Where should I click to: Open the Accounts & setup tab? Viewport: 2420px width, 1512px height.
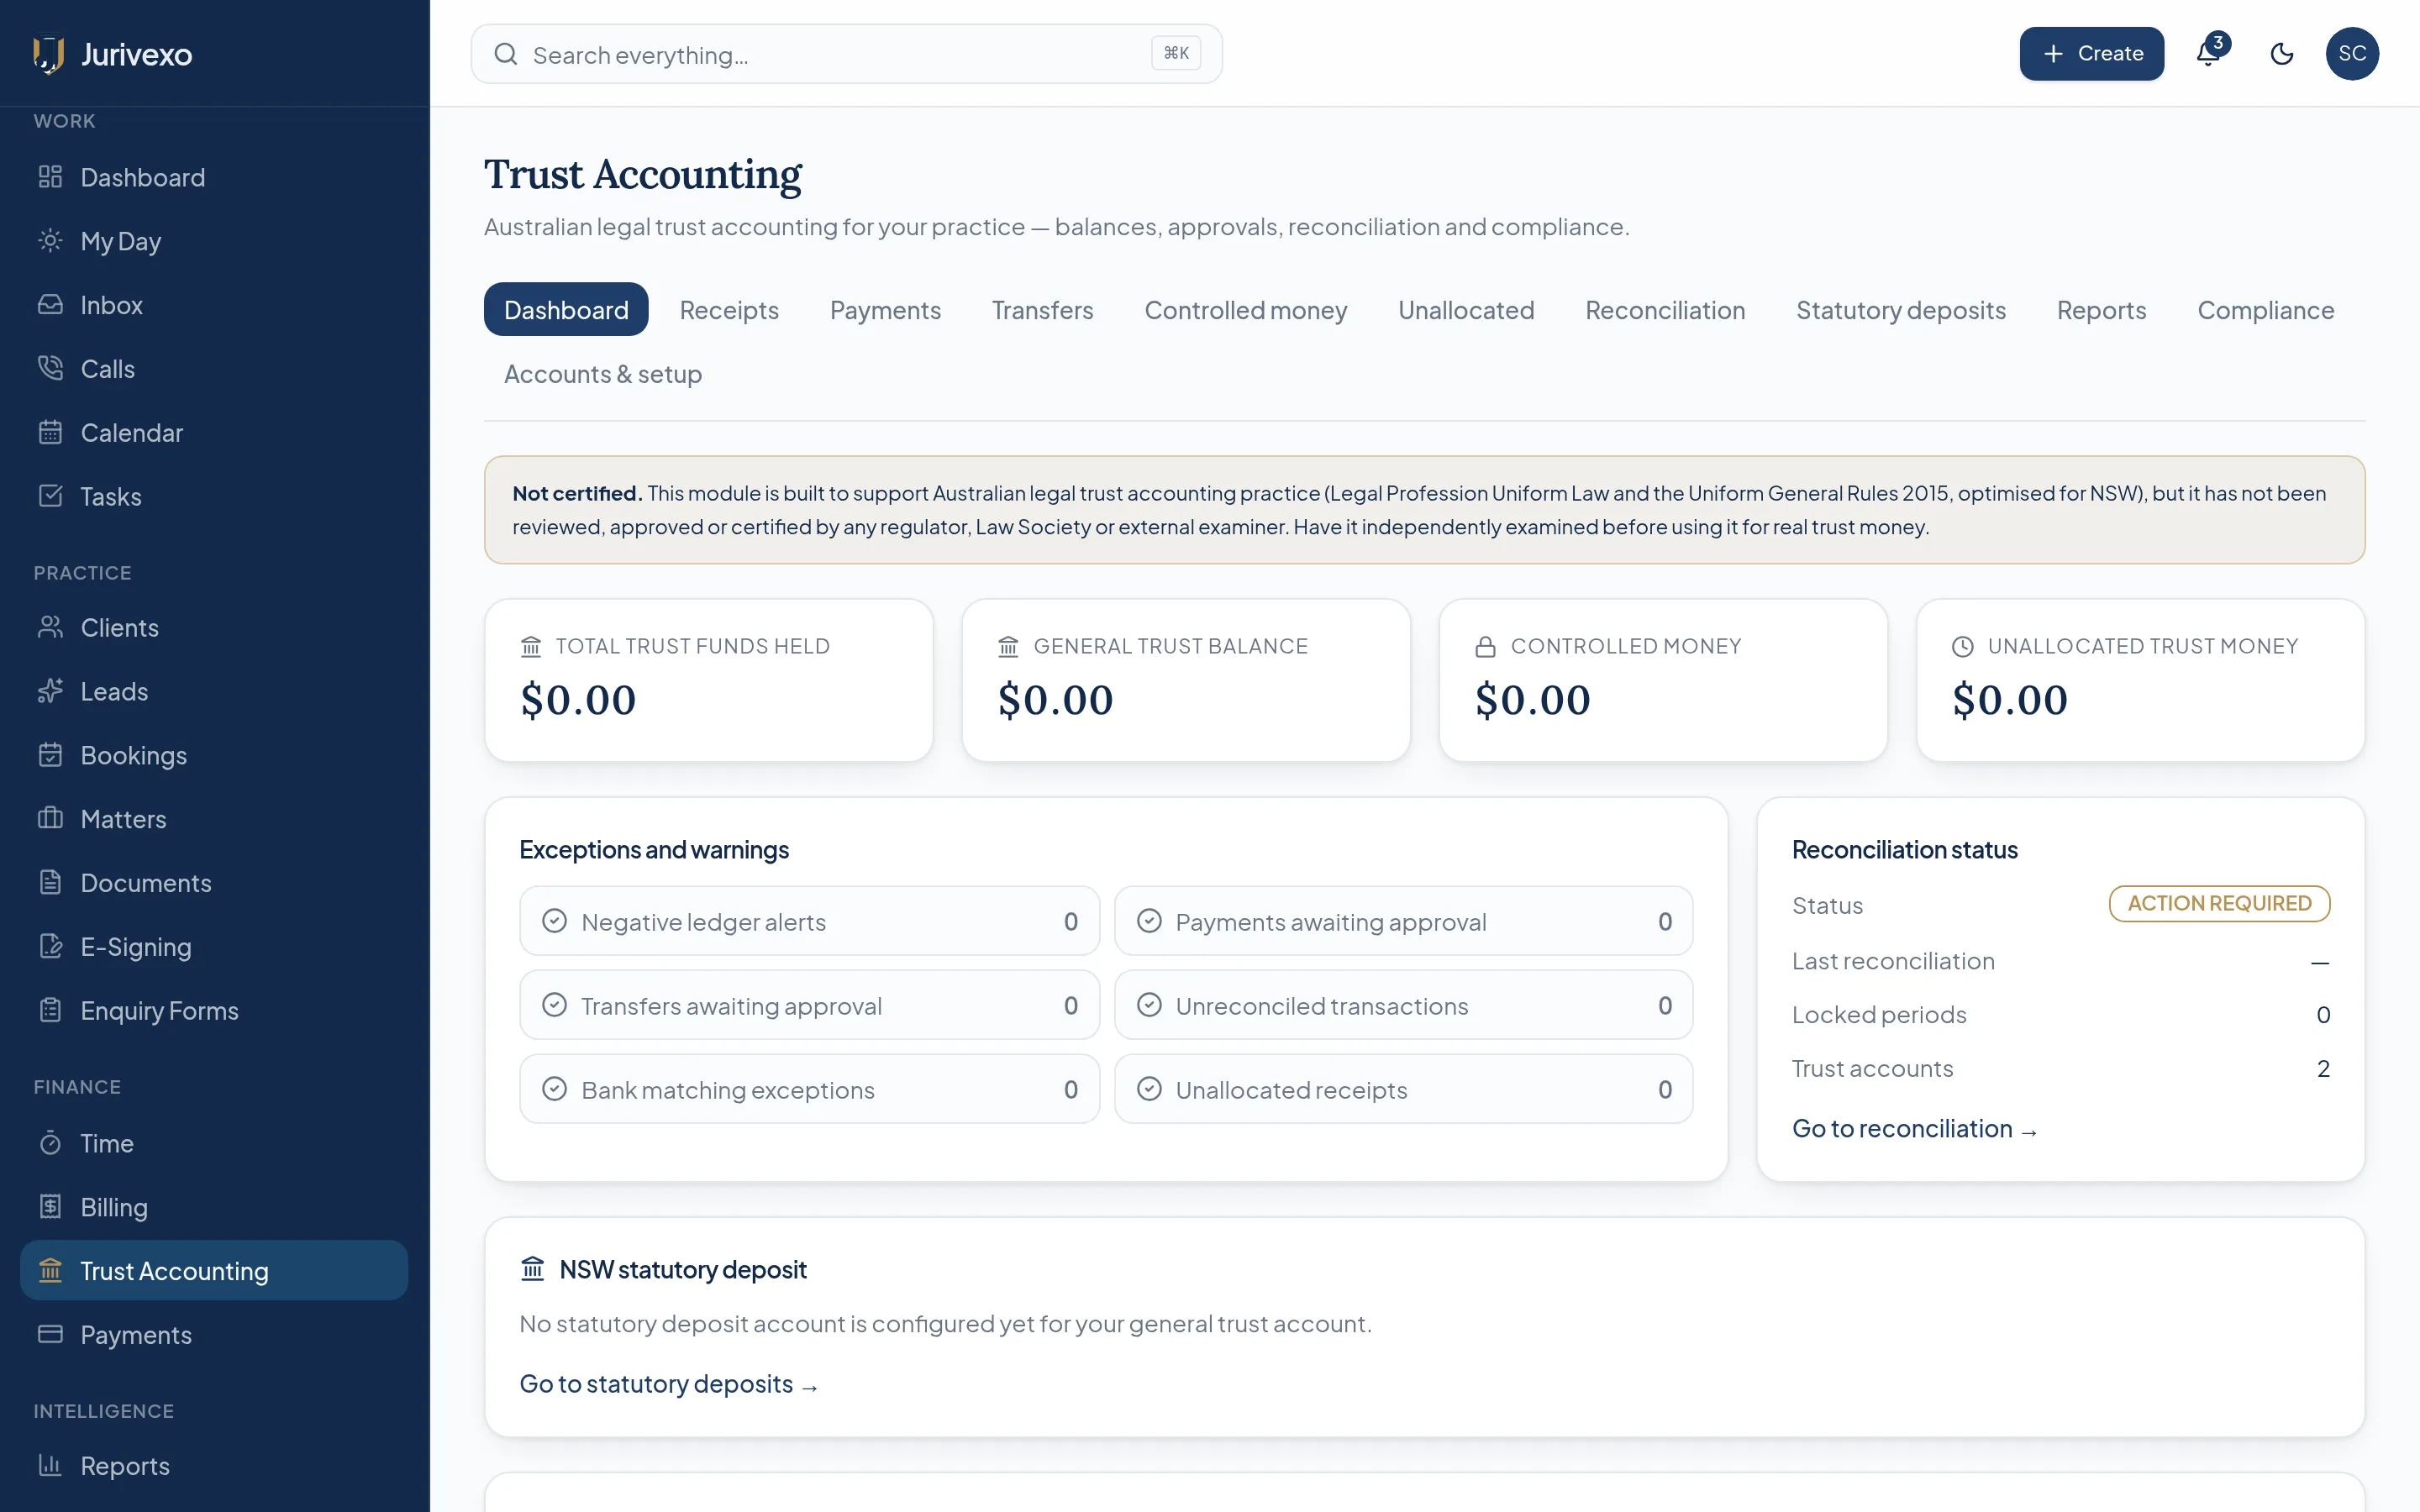[603, 374]
